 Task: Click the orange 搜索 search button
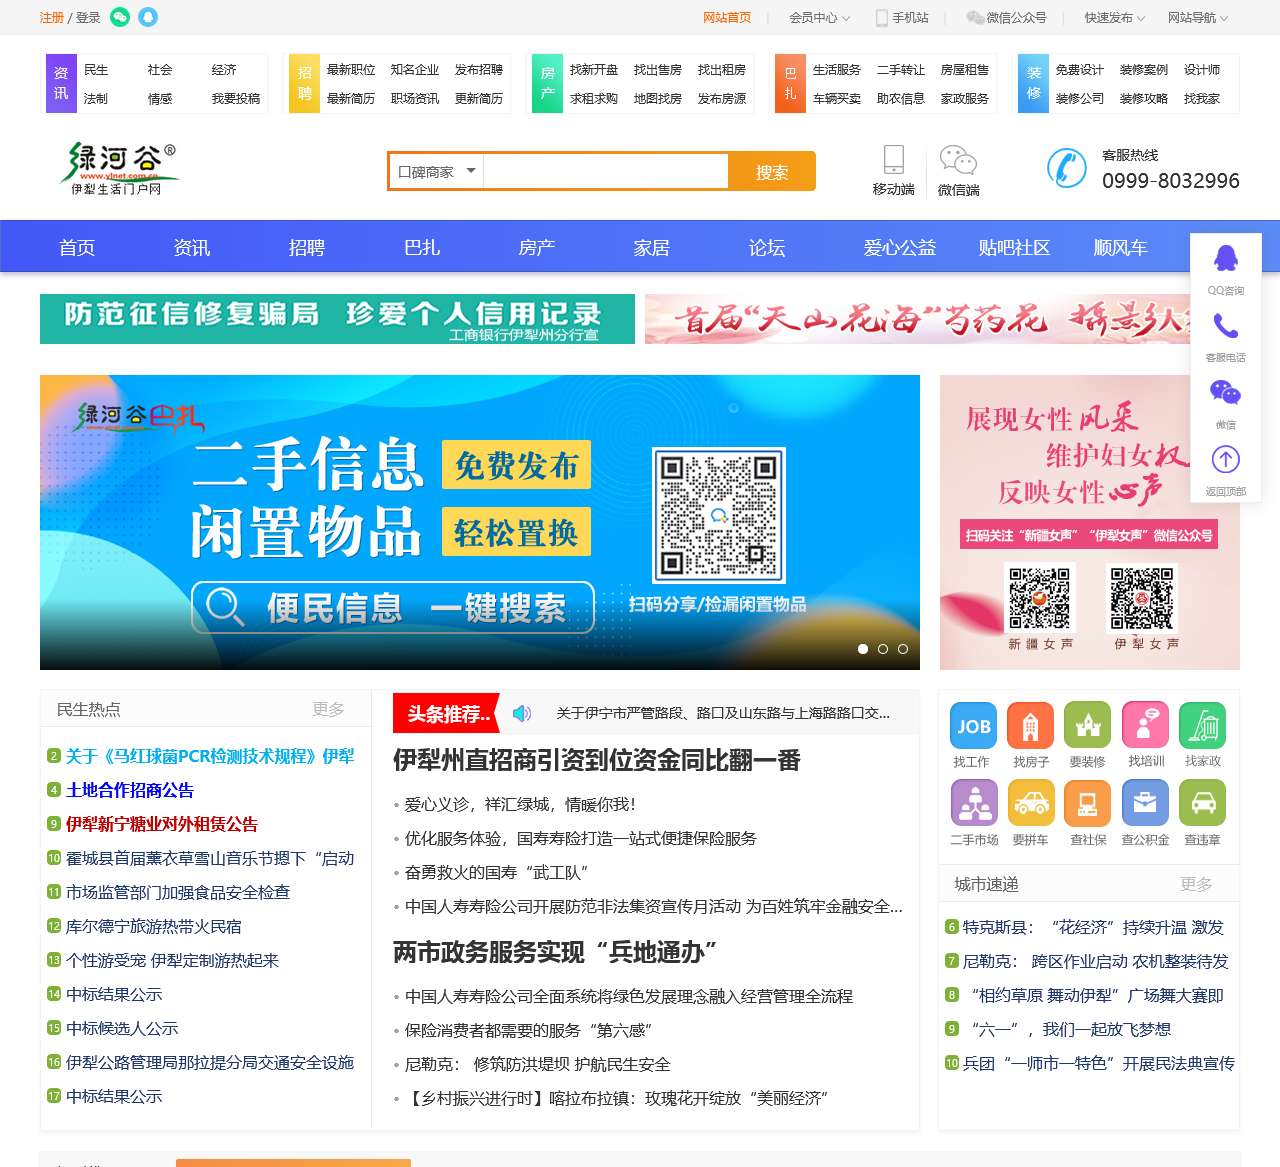click(x=772, y=170)
